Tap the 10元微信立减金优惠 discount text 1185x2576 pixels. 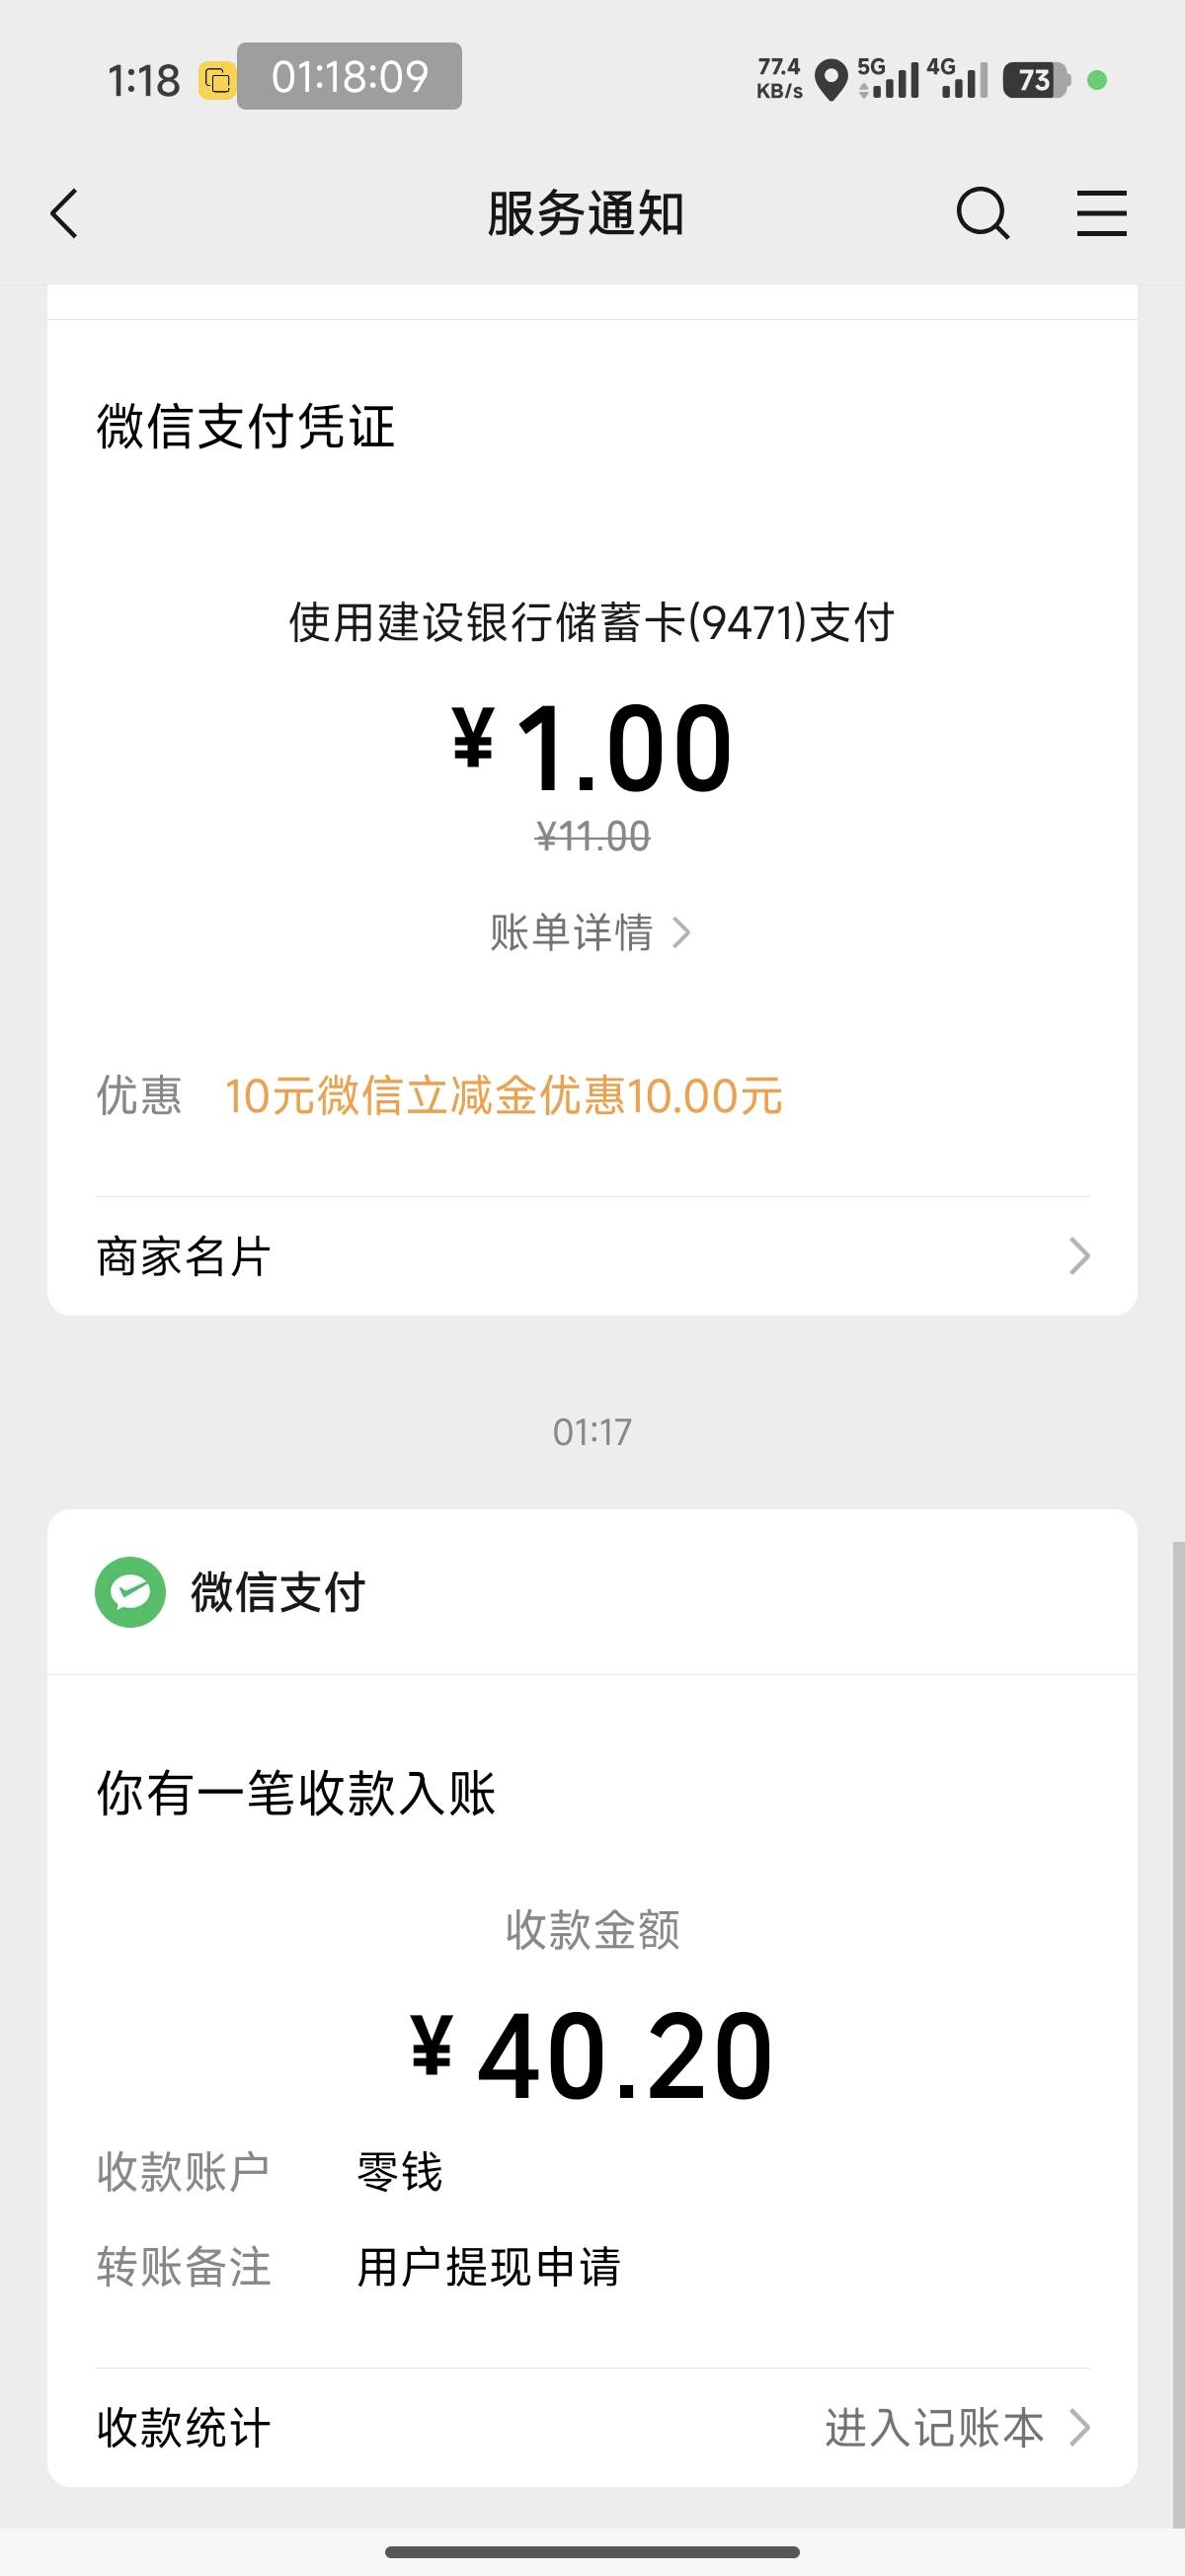click(x=503, y=1096)
